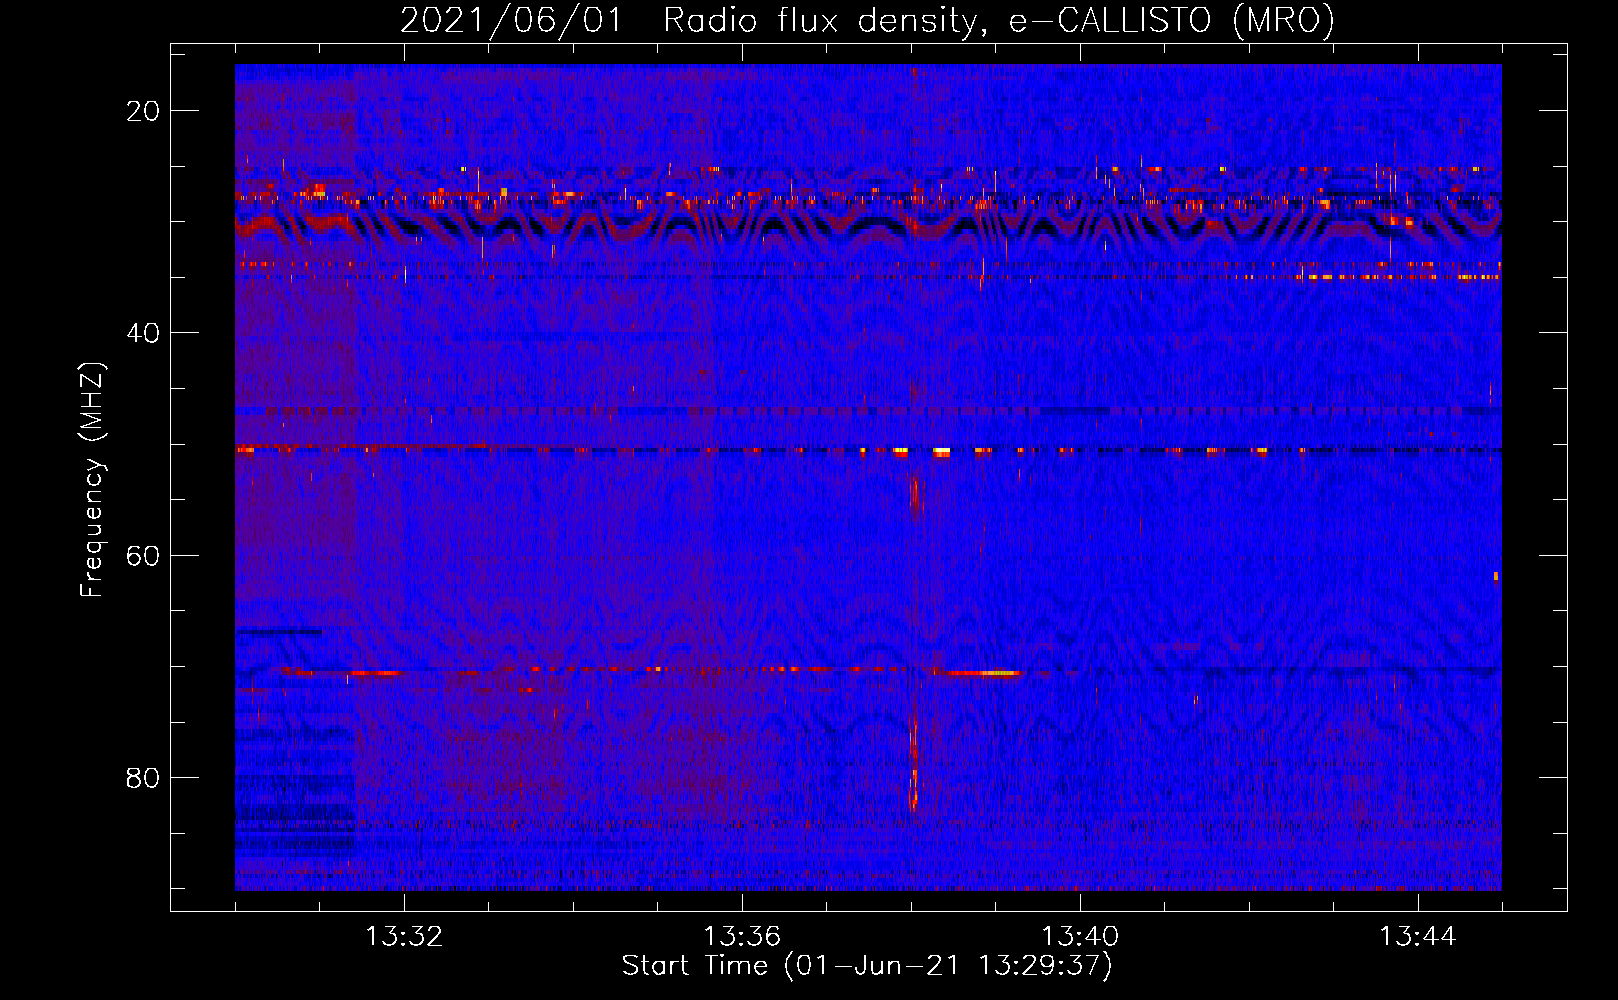The width and height of the screenshot is (1618, 1000).
Task: Click the '60' frequency tick label
Action: (x=143, y=555)
